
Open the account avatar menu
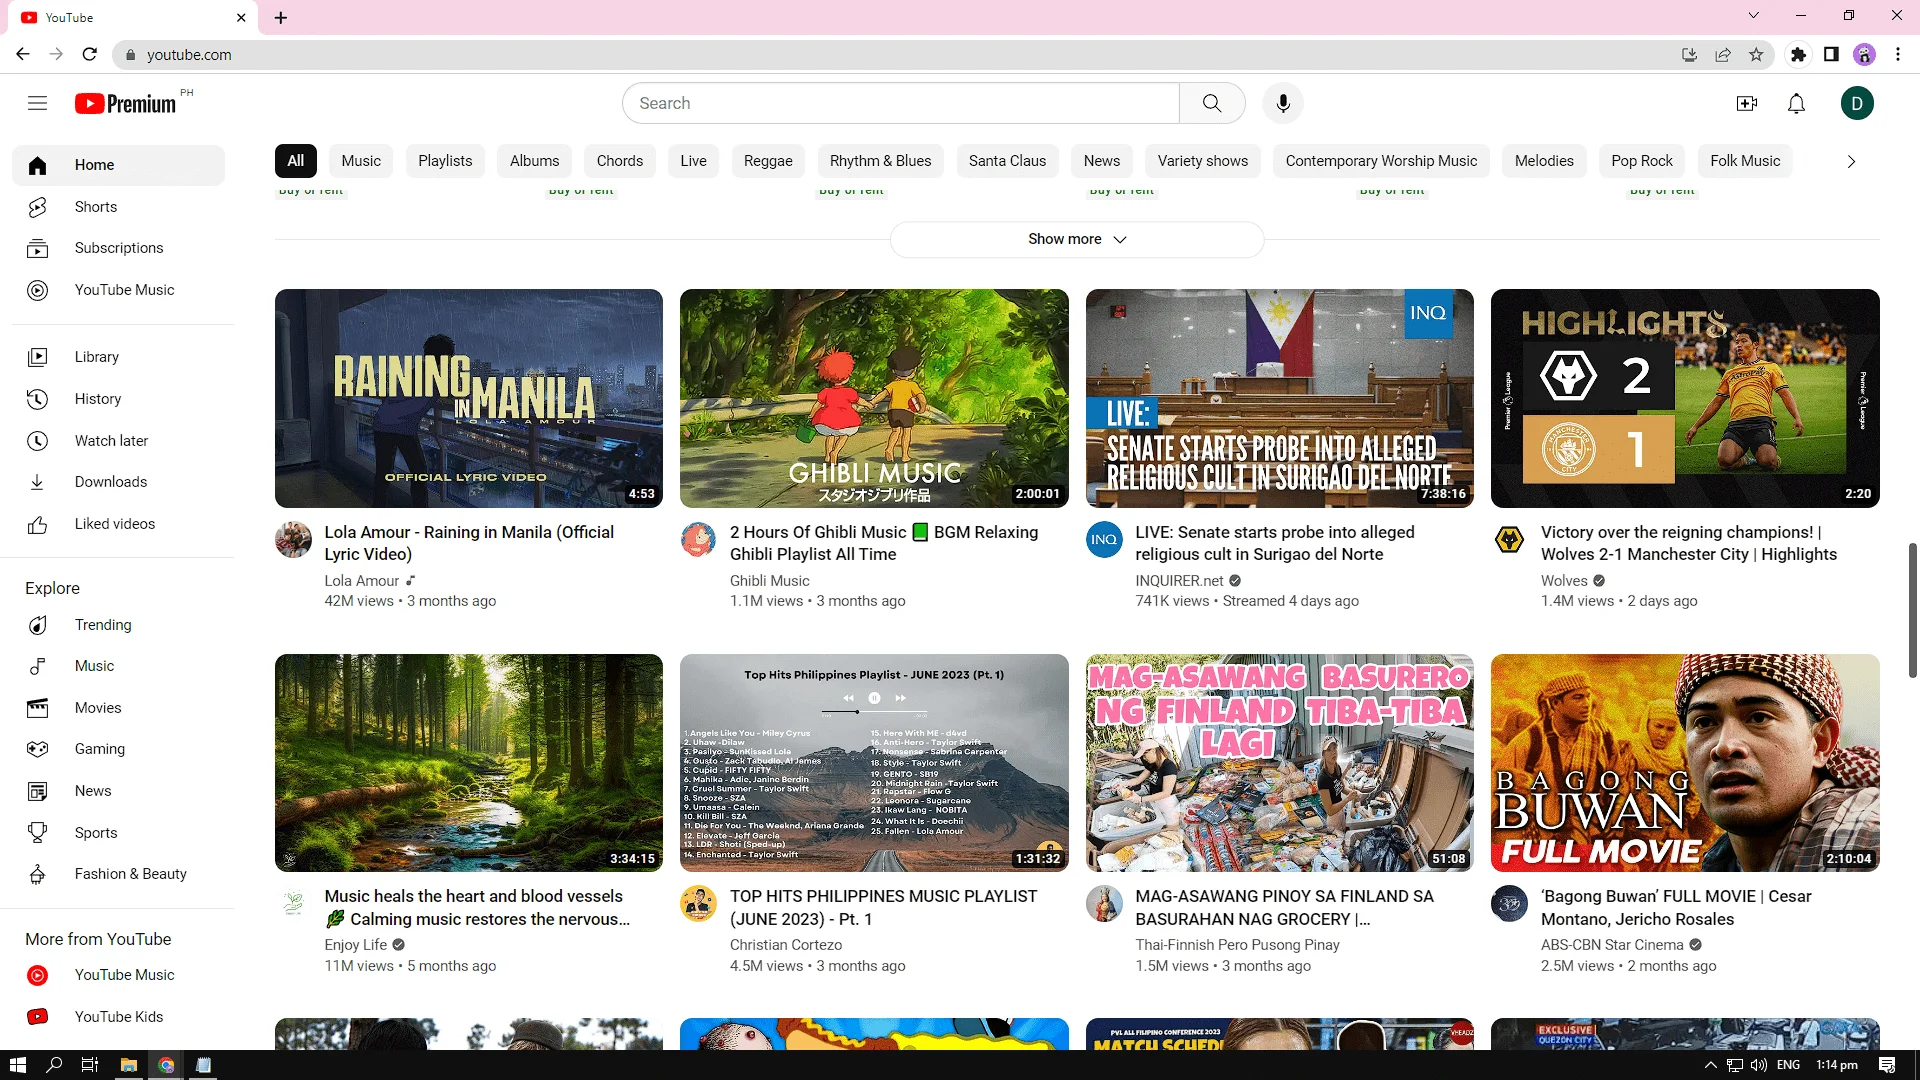tap(1857, 103)
